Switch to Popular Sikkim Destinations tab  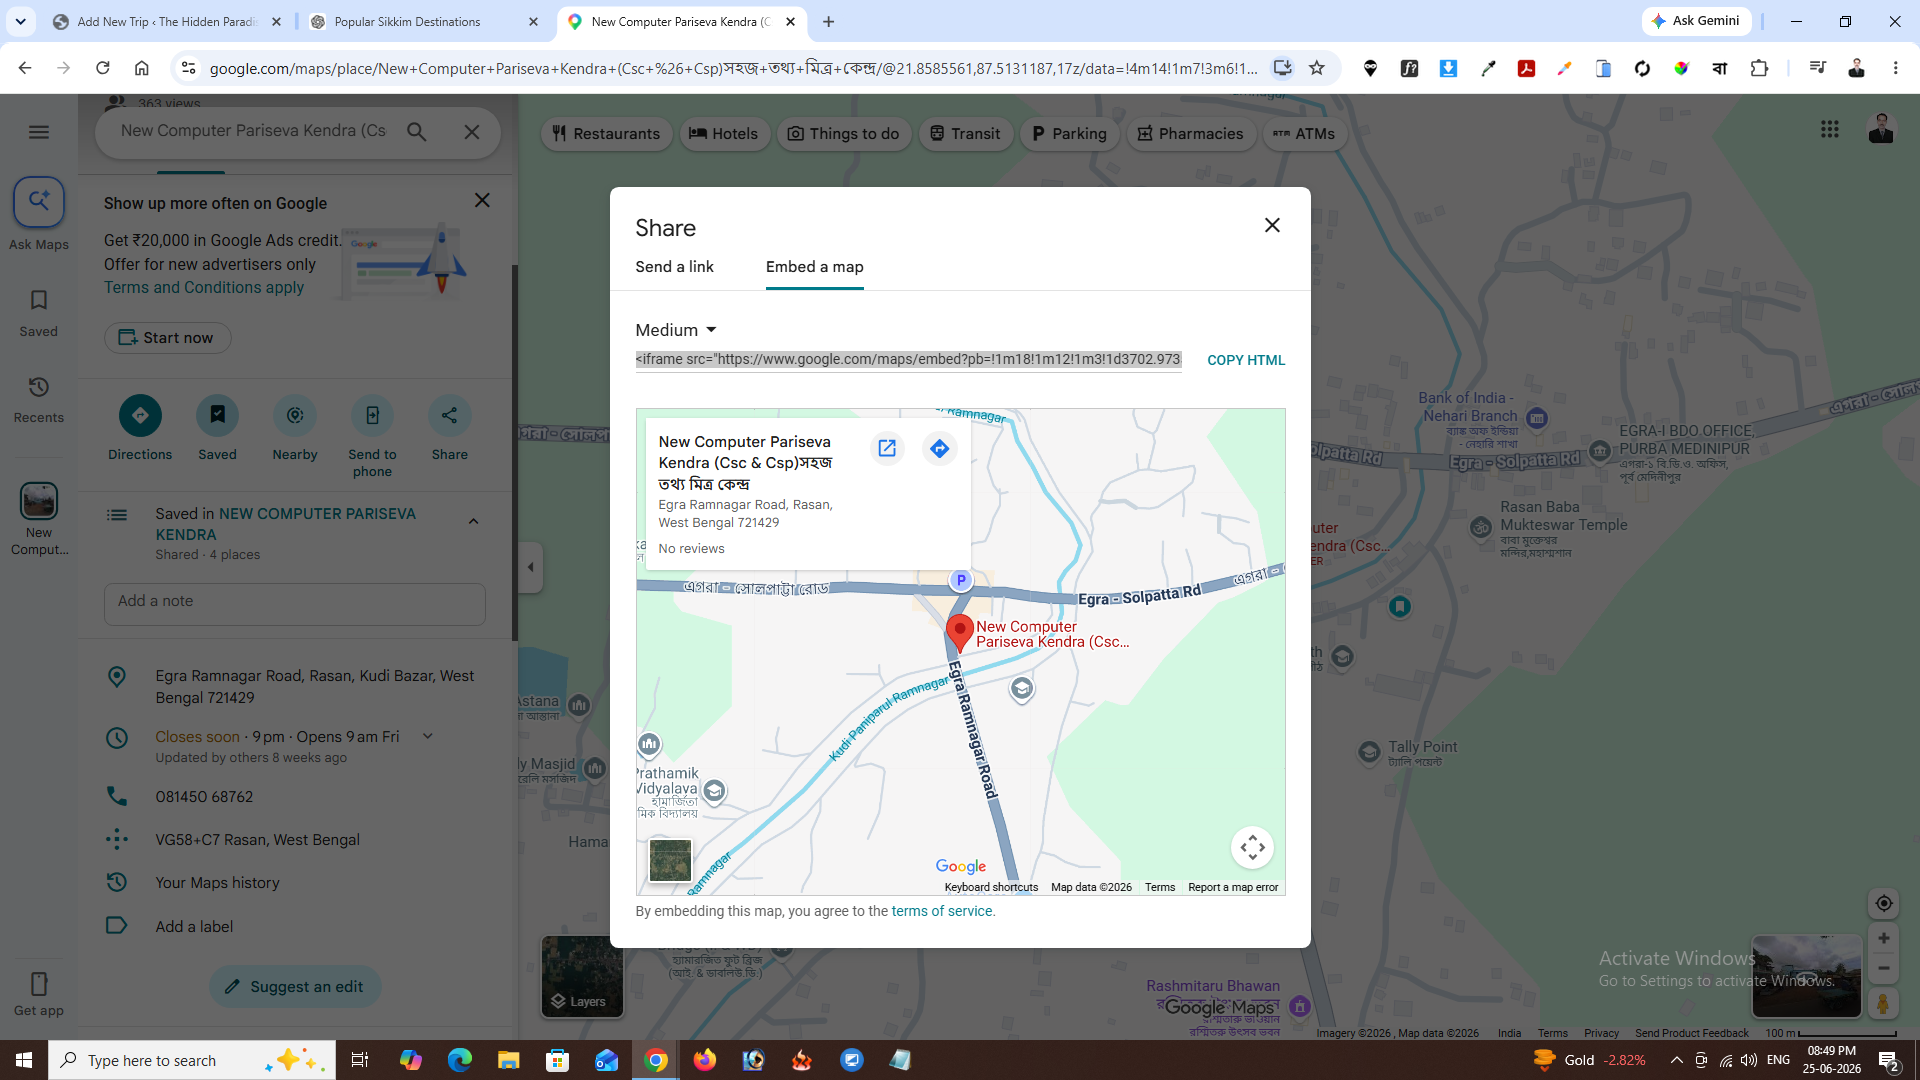click(423, 22)
